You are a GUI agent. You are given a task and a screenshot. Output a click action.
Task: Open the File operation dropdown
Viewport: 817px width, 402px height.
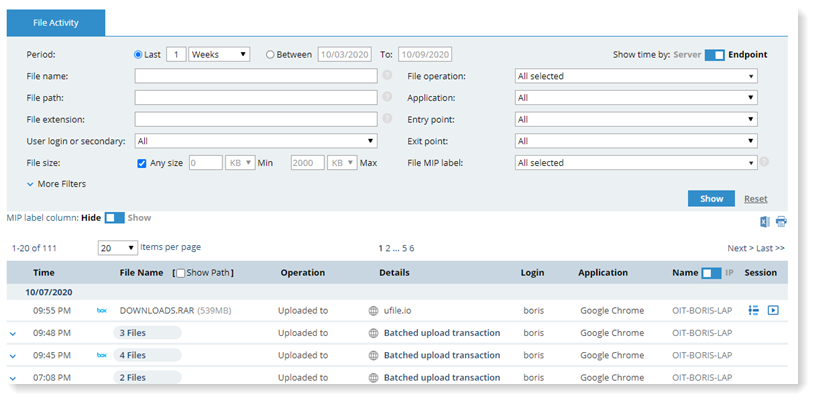tap(636, 76)
